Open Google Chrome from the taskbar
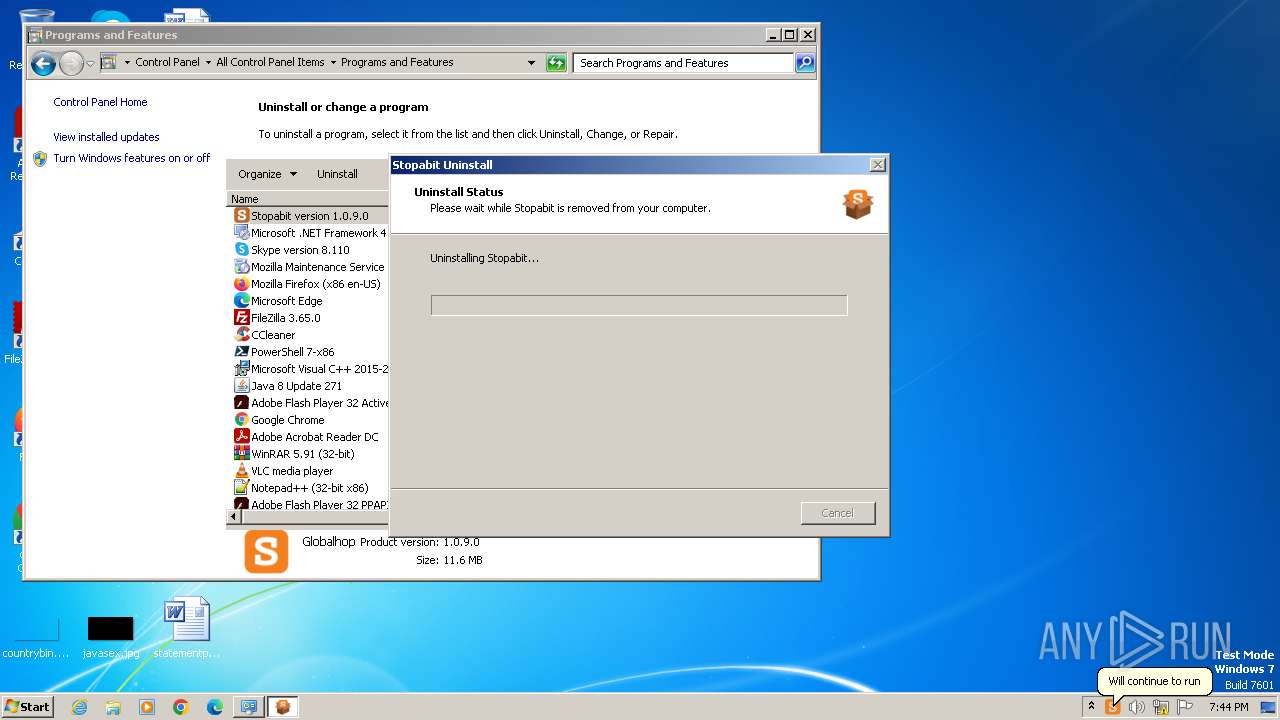The width and height of the screenshot is (1280, 720). pos(181,707)
